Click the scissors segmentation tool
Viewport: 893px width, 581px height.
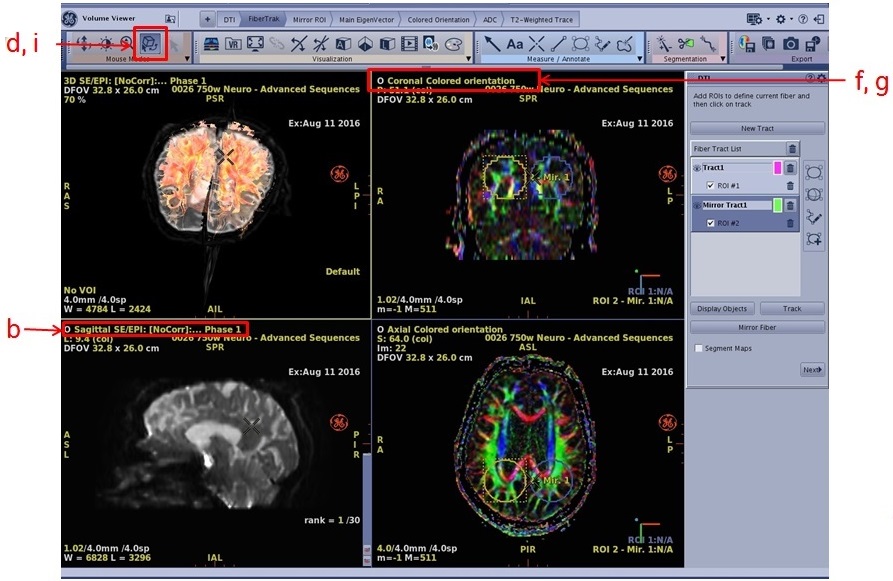pos(686,44)
